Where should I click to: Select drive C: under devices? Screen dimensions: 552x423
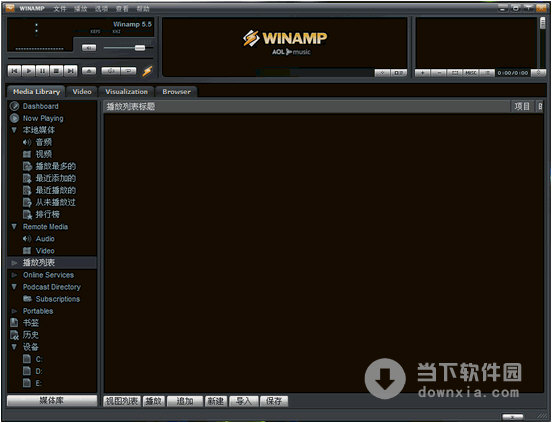39,359
